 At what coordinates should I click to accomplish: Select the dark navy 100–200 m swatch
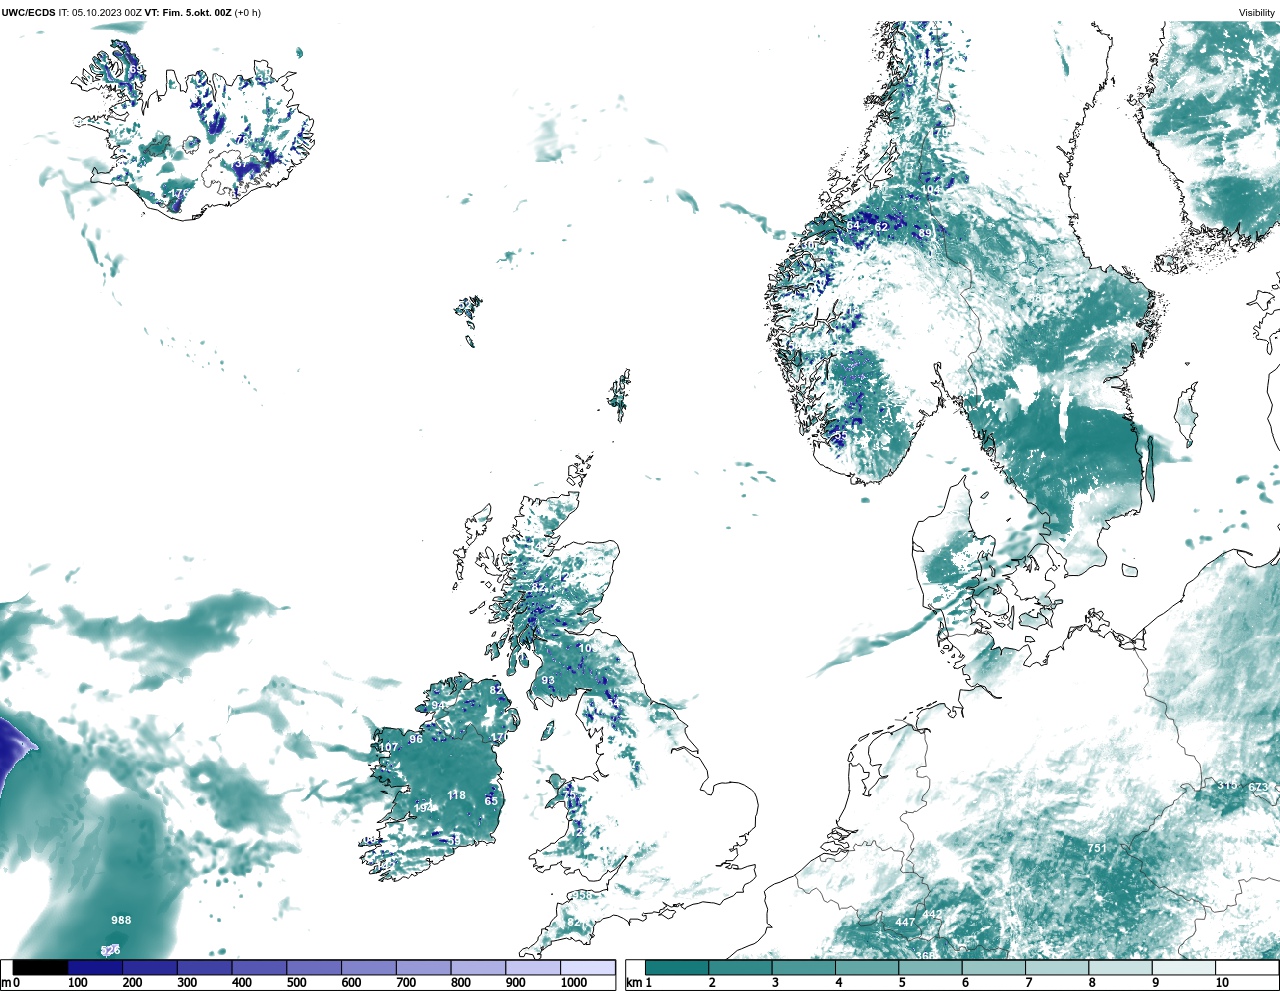[x=95, y=968]
